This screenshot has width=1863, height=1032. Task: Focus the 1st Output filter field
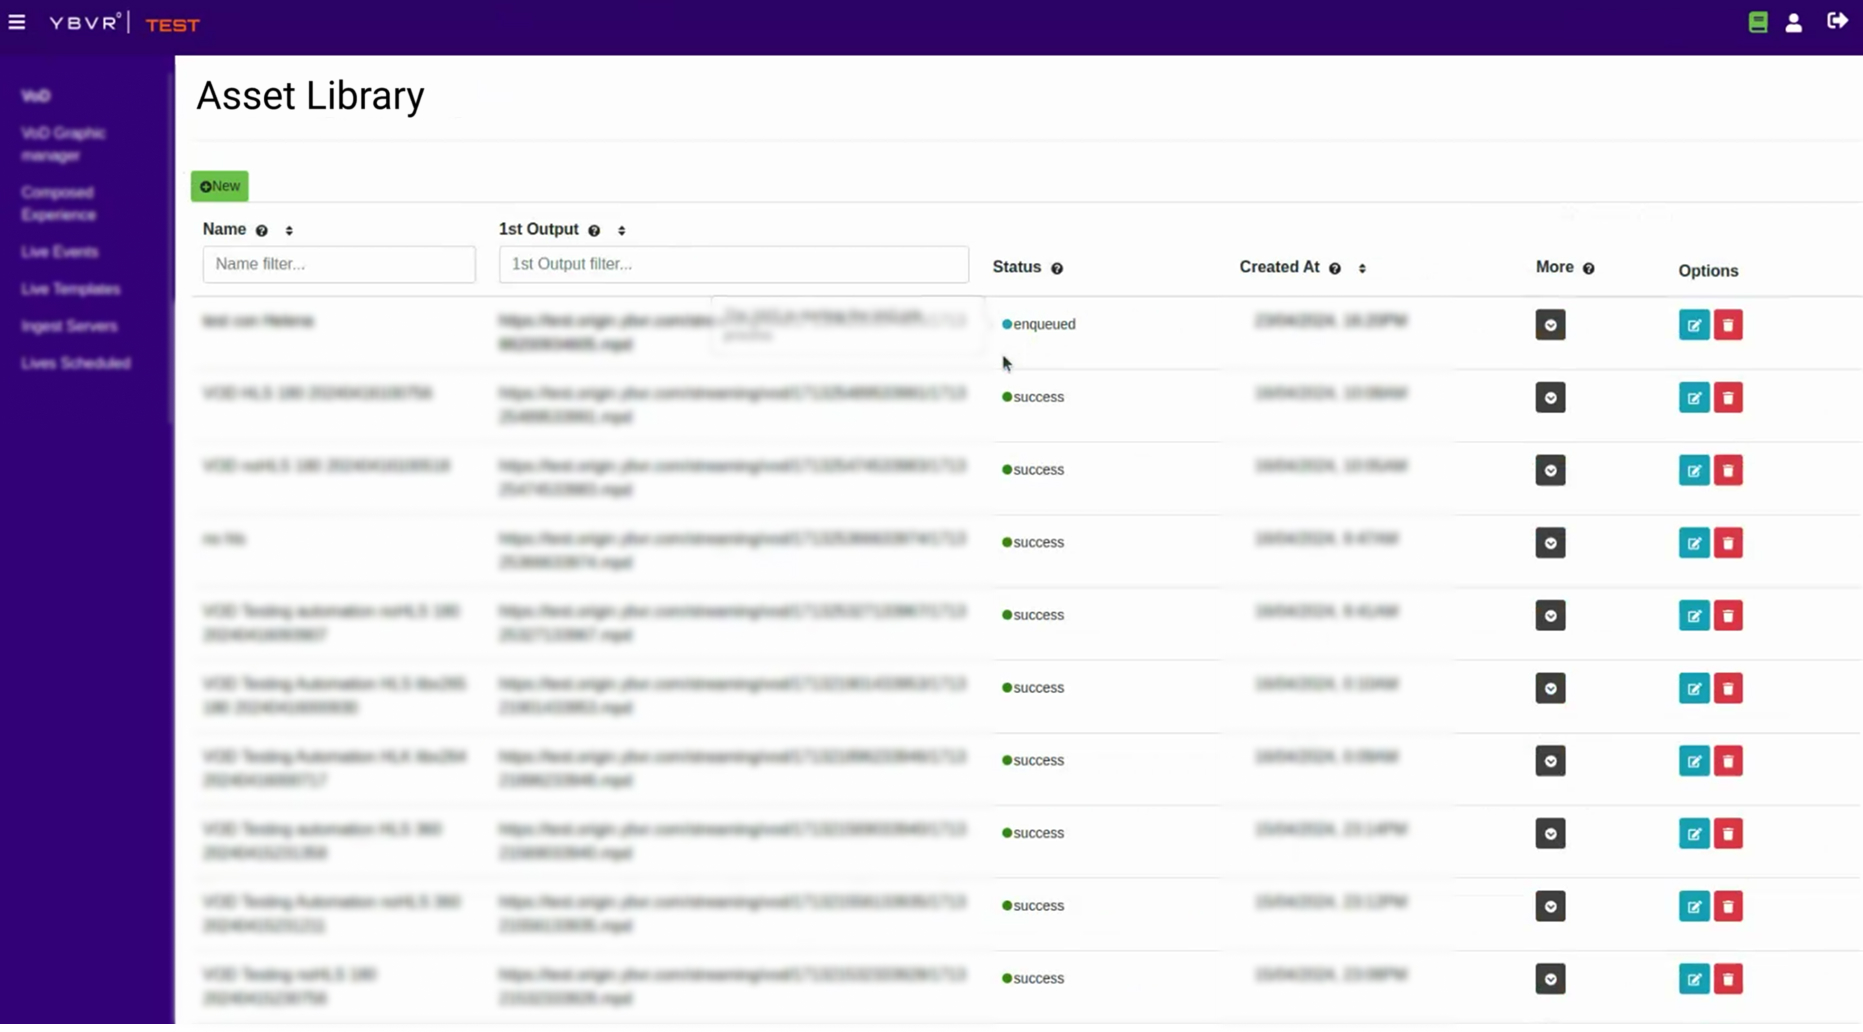click(734, 265)
